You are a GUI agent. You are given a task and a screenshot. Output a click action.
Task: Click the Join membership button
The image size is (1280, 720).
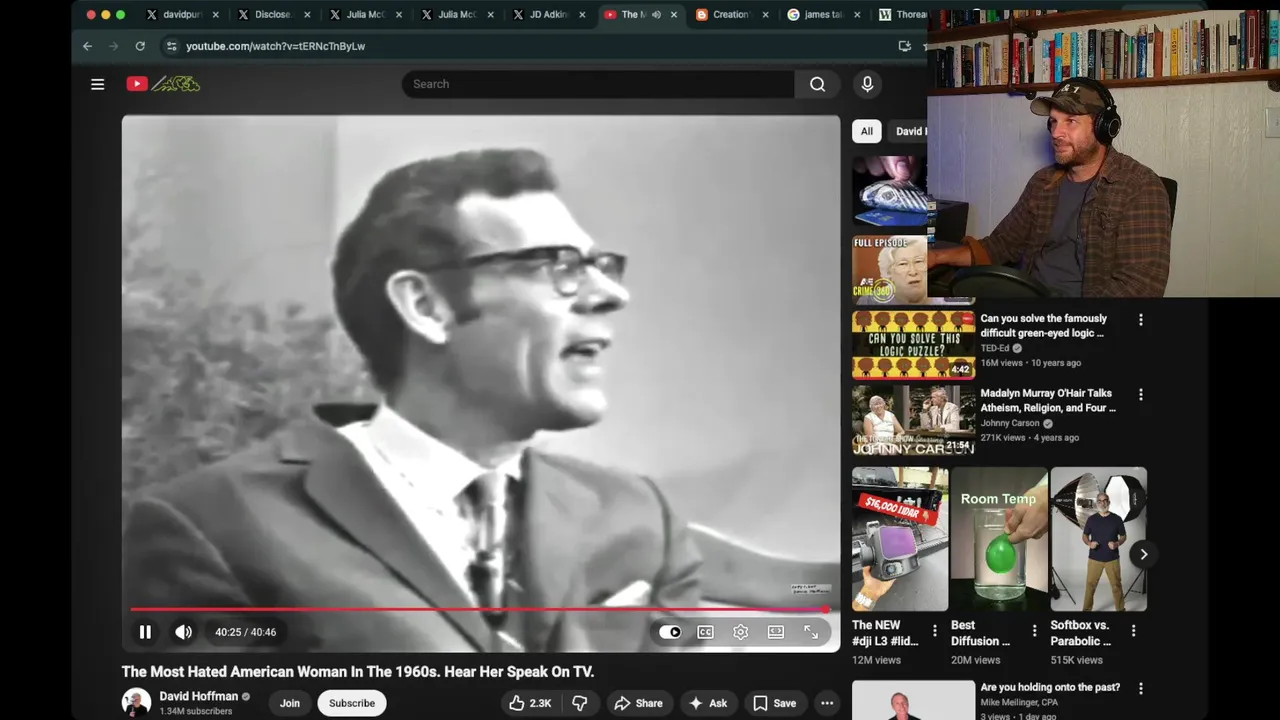[290, 703]
